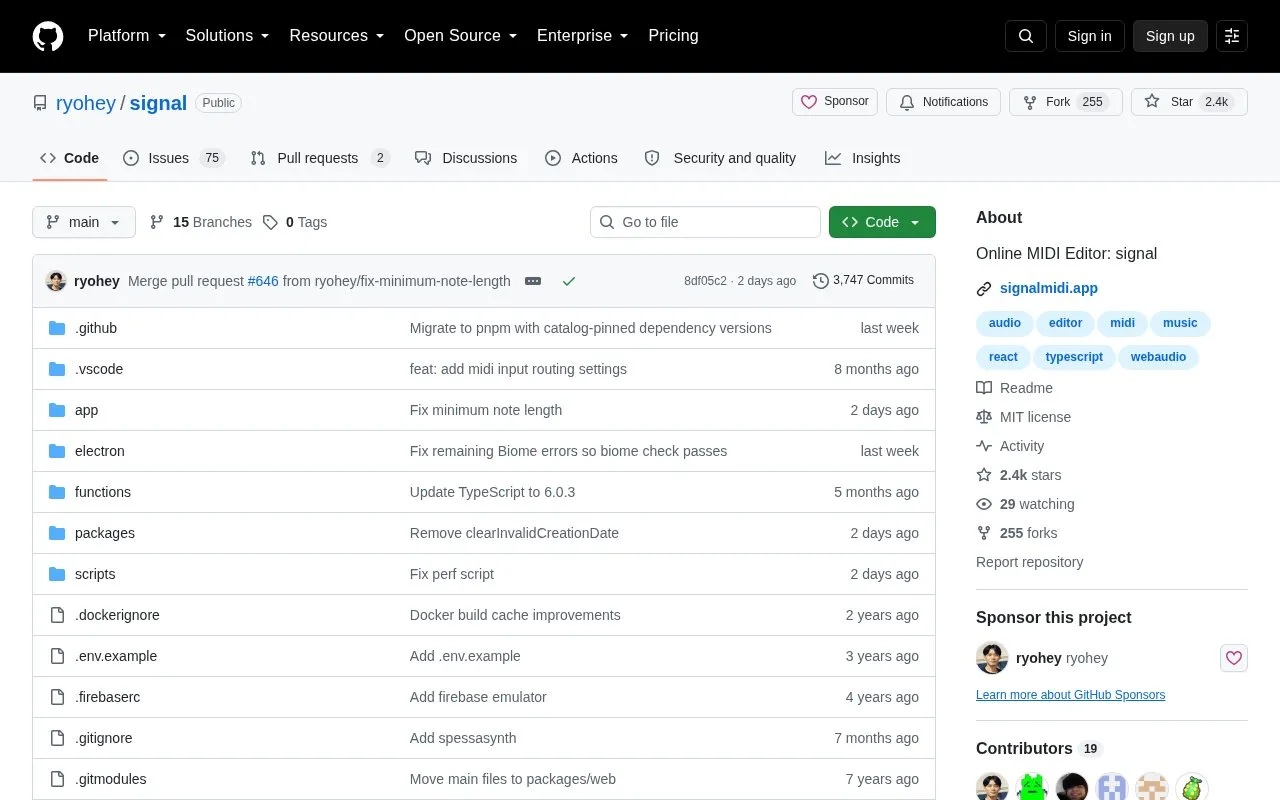Screen dimensions: 1280x800
Task: Switch to the Issues tab
Action: pos(174,158)
